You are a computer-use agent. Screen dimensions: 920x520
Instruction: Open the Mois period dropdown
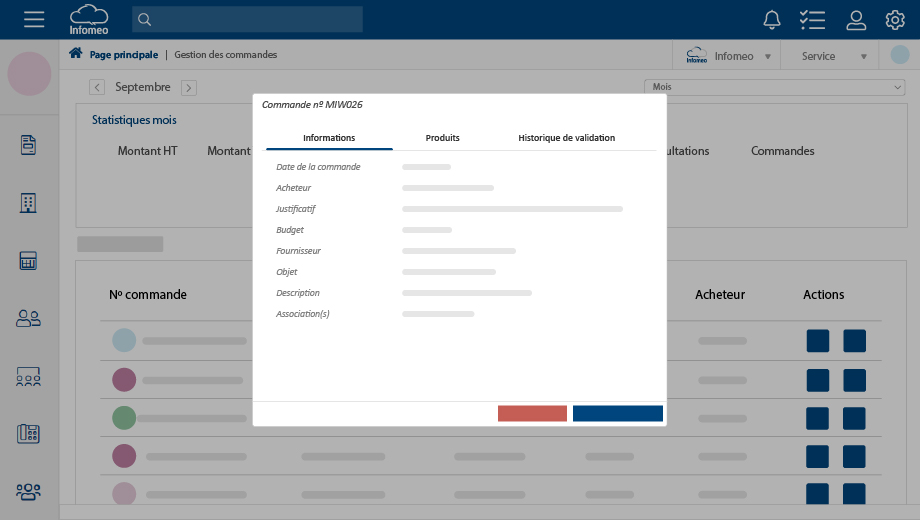click(x=774, y=87)
